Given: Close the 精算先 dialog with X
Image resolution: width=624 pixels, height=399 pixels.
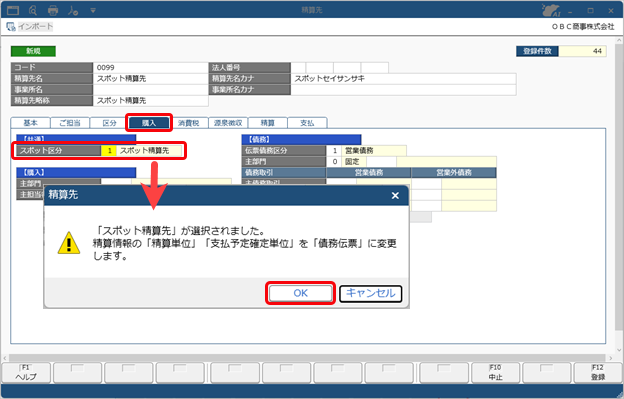Looking at the screenshot, I should coord(395,195).
